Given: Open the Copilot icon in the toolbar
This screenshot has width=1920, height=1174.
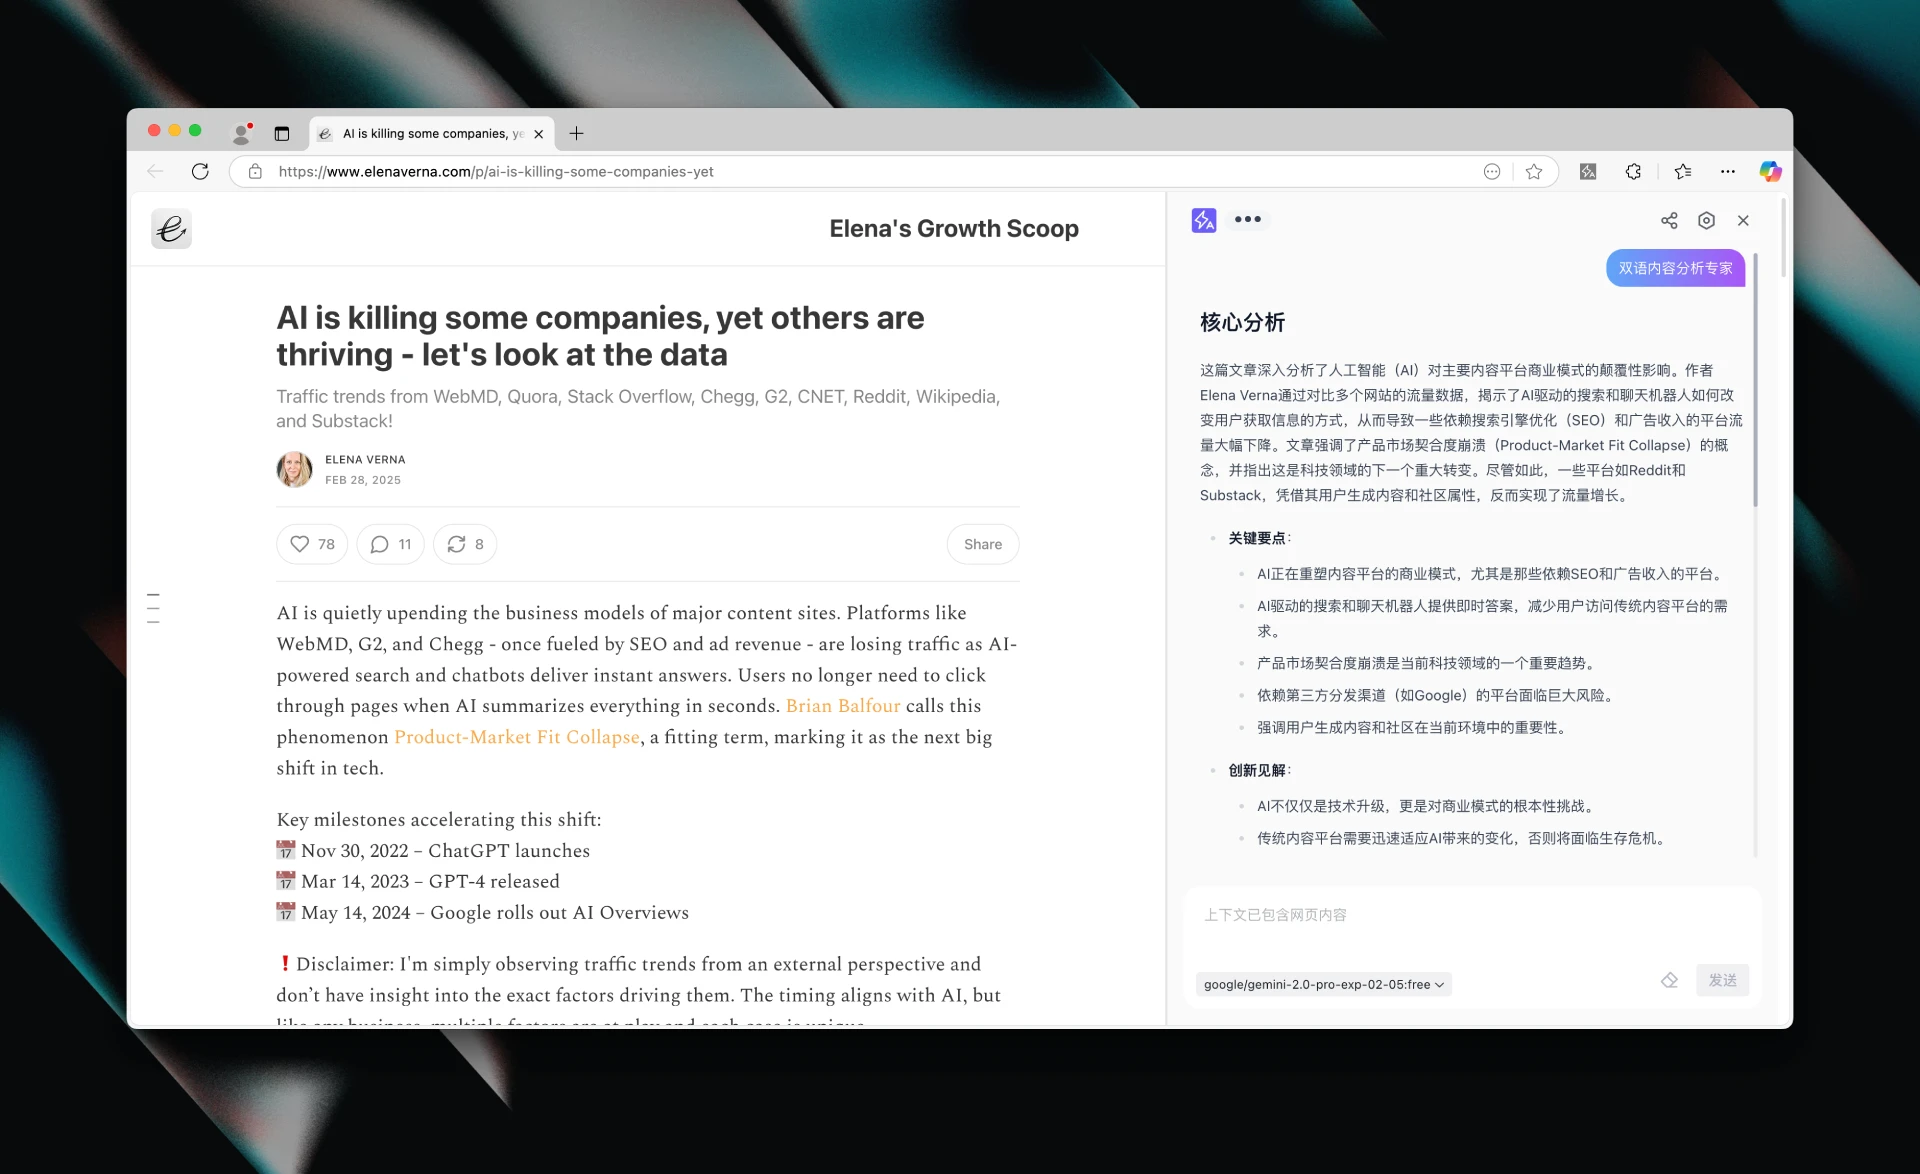Looking at the screenshot, I should click(1770, 171).
